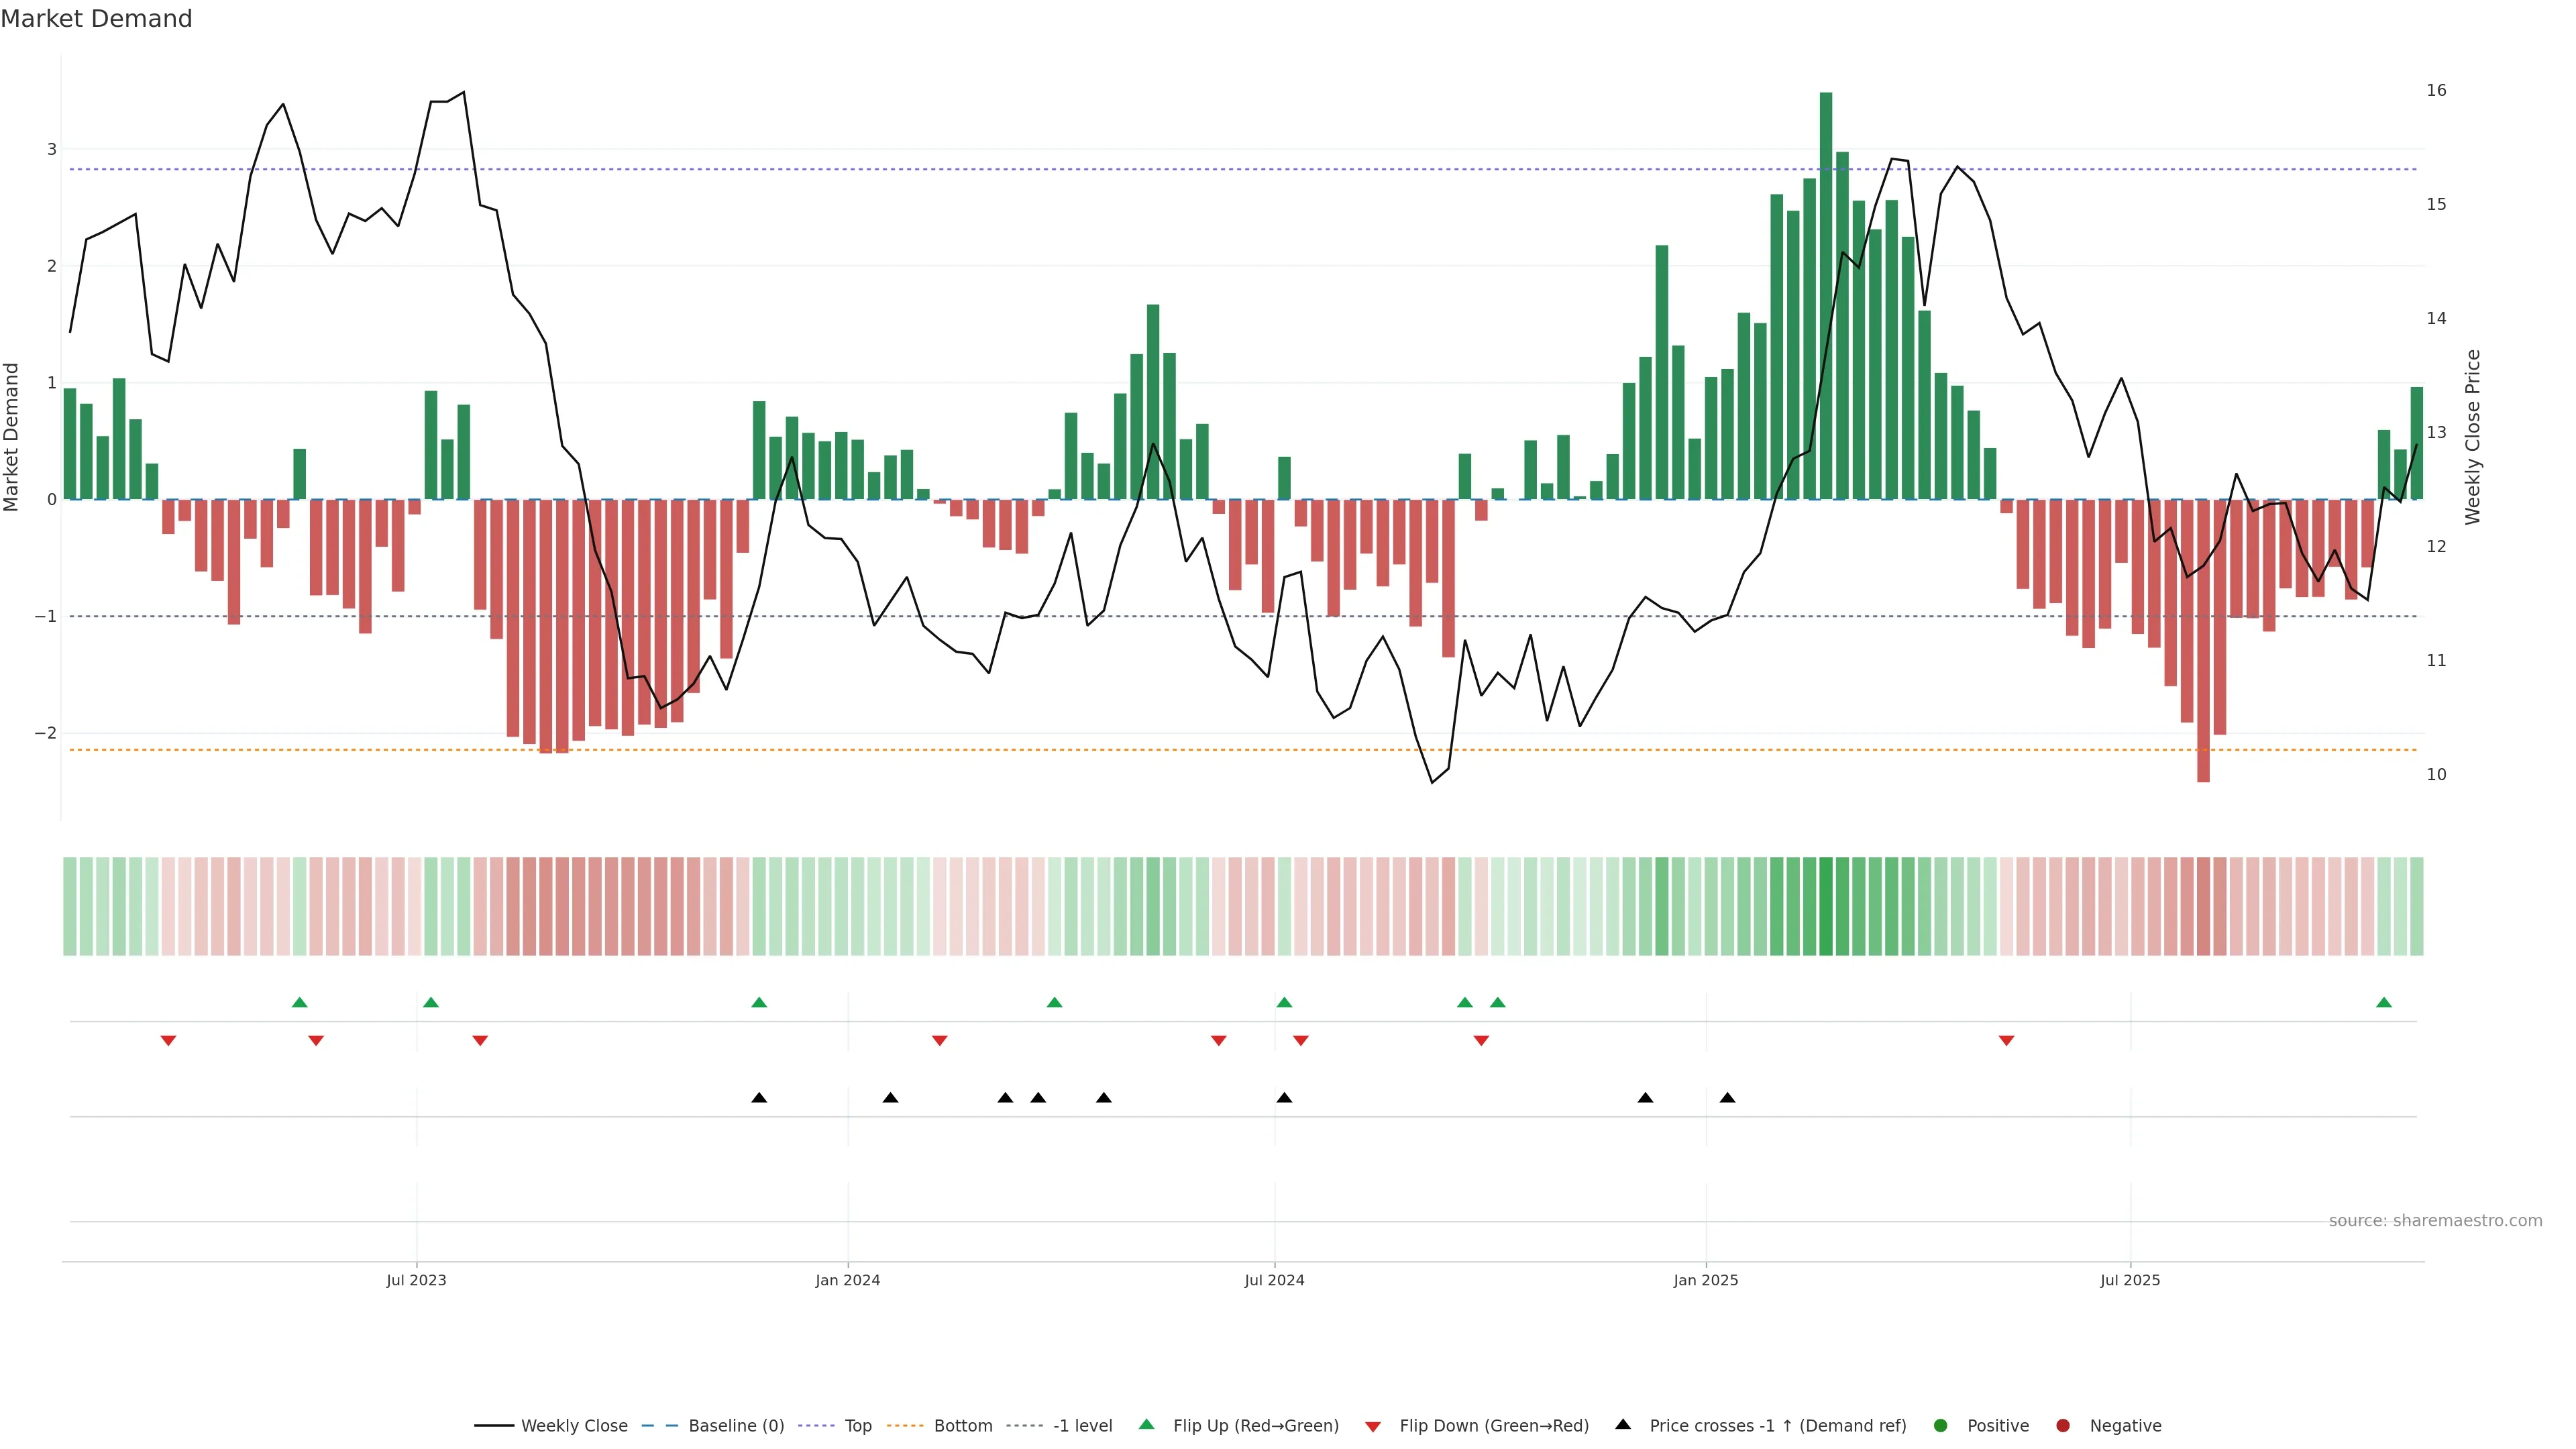Click the green Positive legend dot

(x=1941, y=1425)
